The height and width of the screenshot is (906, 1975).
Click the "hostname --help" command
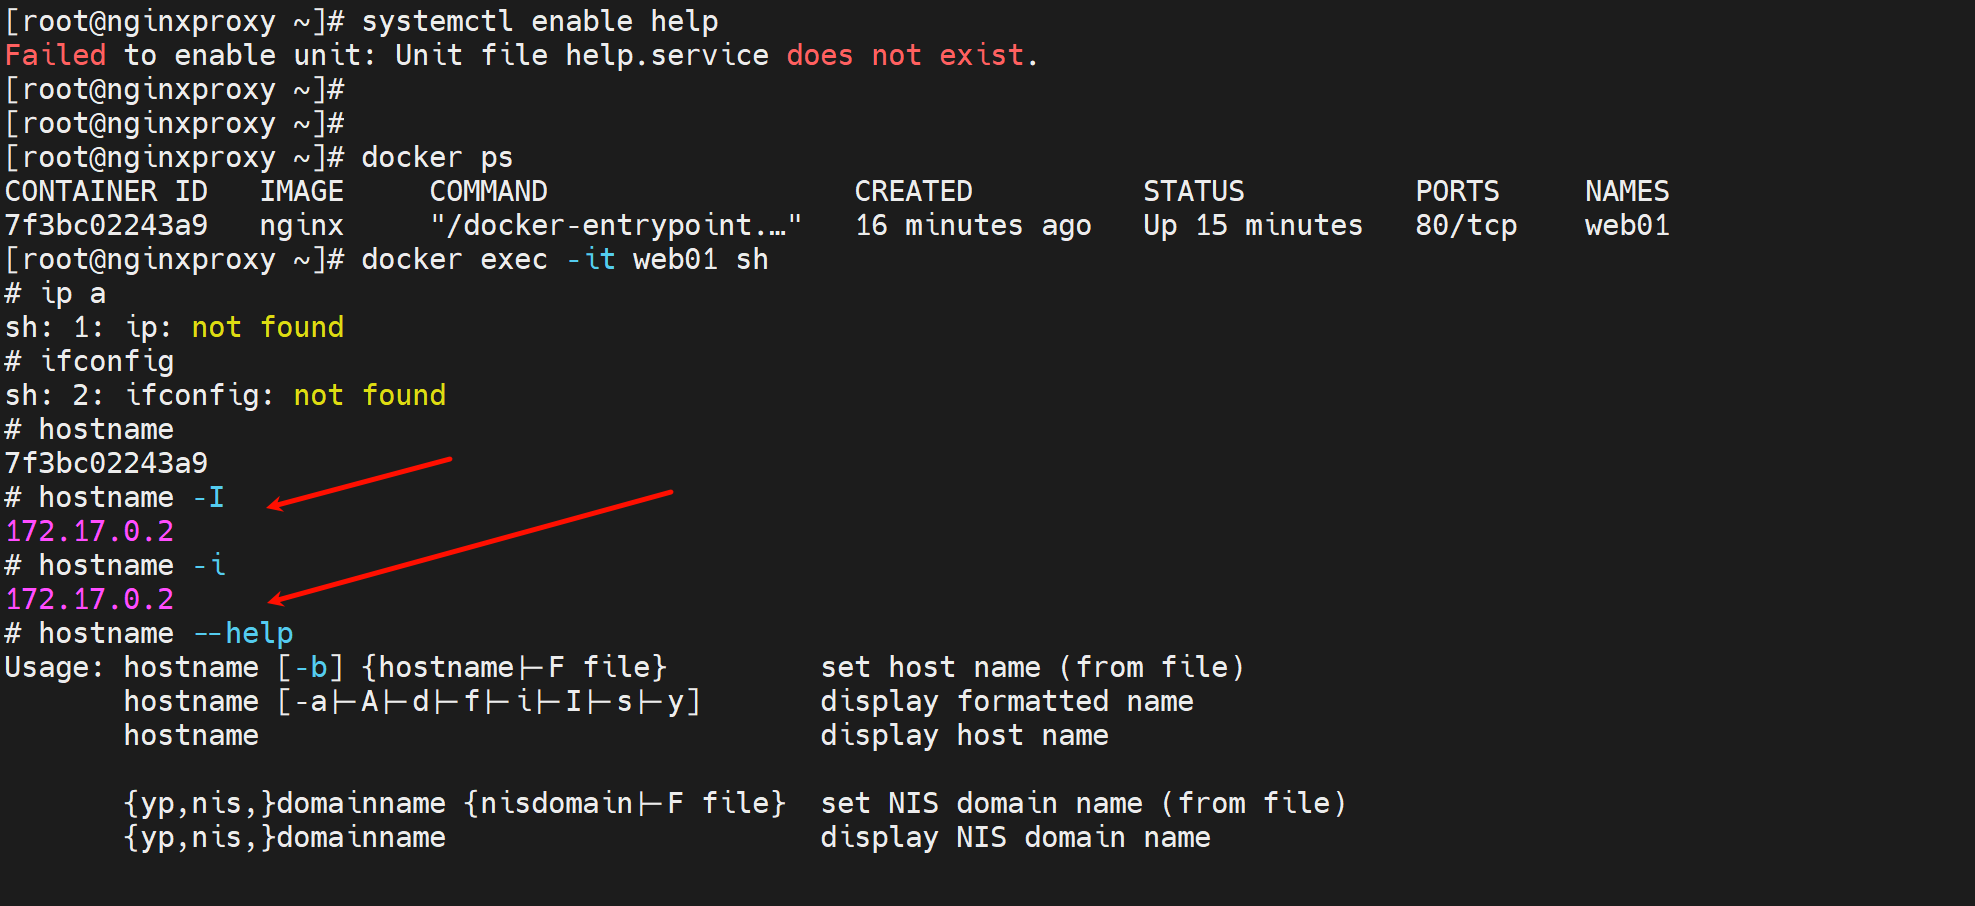[x=165, y=634]
